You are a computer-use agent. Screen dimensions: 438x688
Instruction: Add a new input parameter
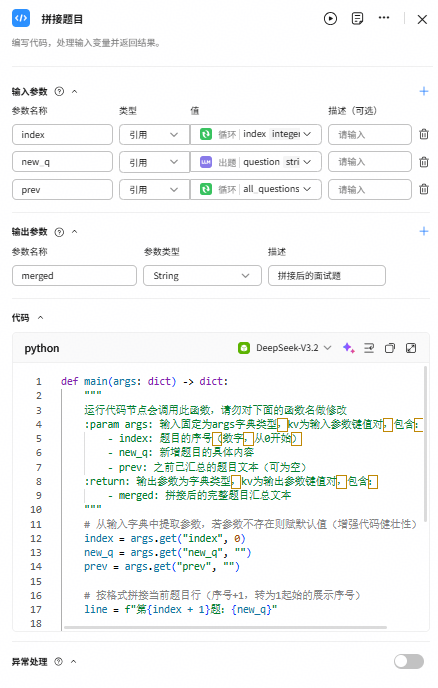tap(424, 91)
